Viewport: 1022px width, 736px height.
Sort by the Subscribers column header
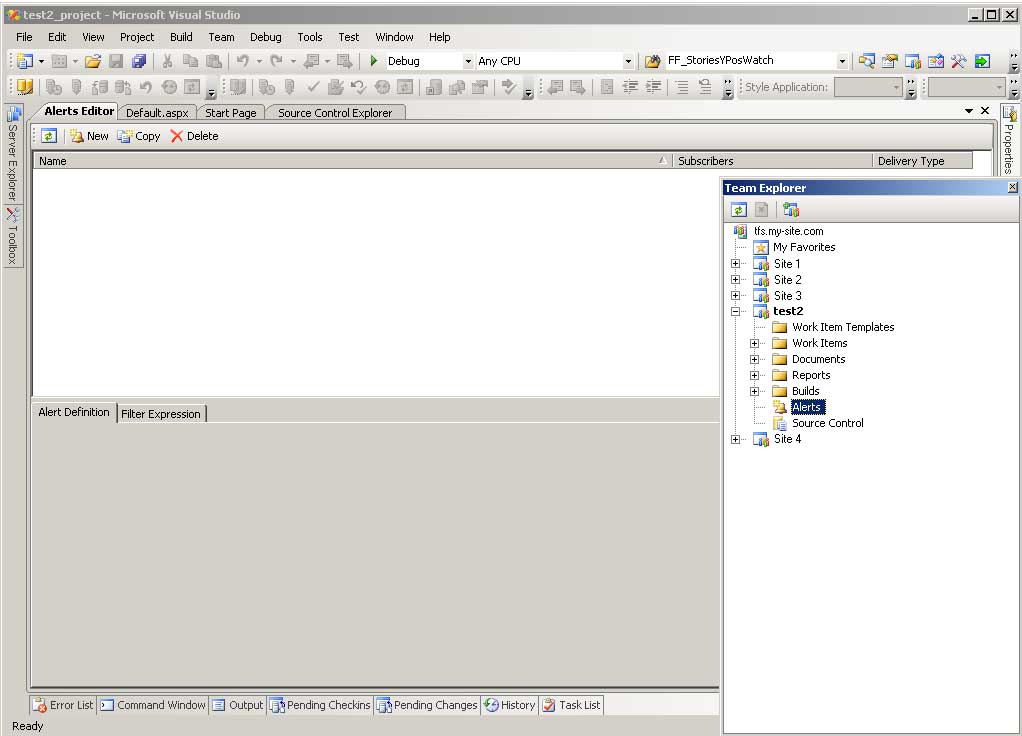(772, 161)
